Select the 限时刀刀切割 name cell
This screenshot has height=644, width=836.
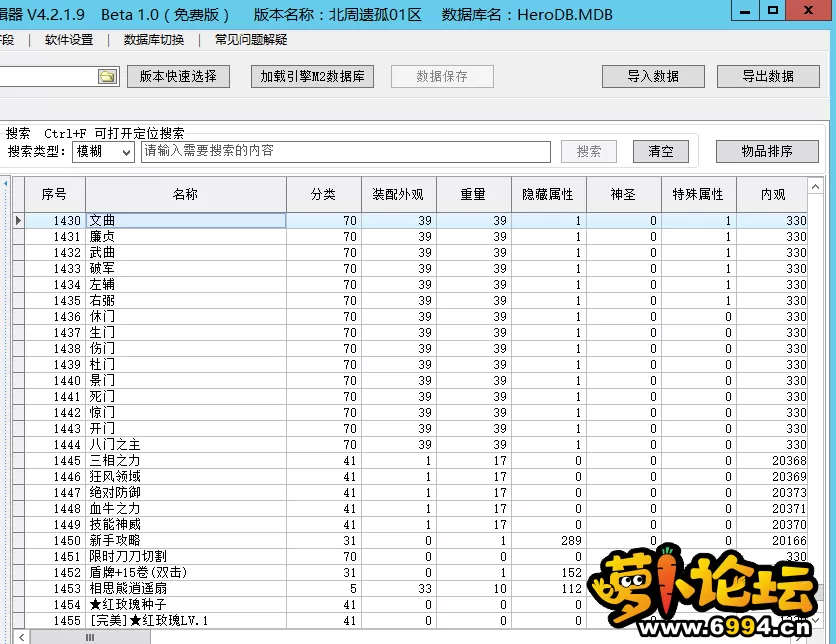186,556
